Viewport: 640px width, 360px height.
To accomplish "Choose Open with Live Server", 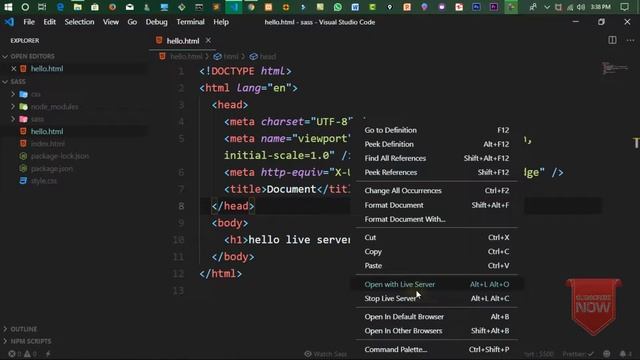I will tap(436, 284).
